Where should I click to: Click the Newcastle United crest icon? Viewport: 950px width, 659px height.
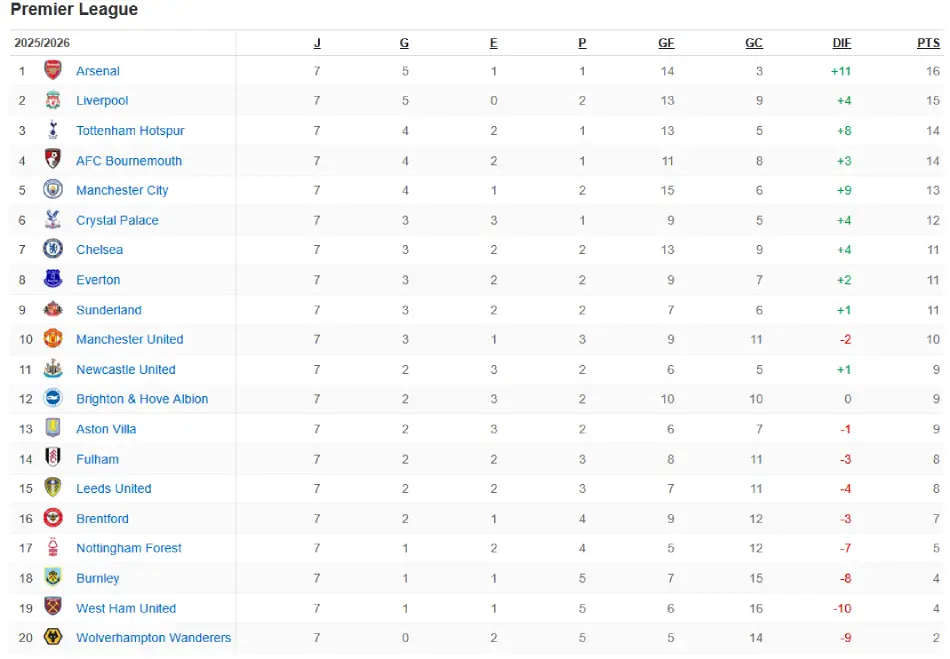point(53,369)
